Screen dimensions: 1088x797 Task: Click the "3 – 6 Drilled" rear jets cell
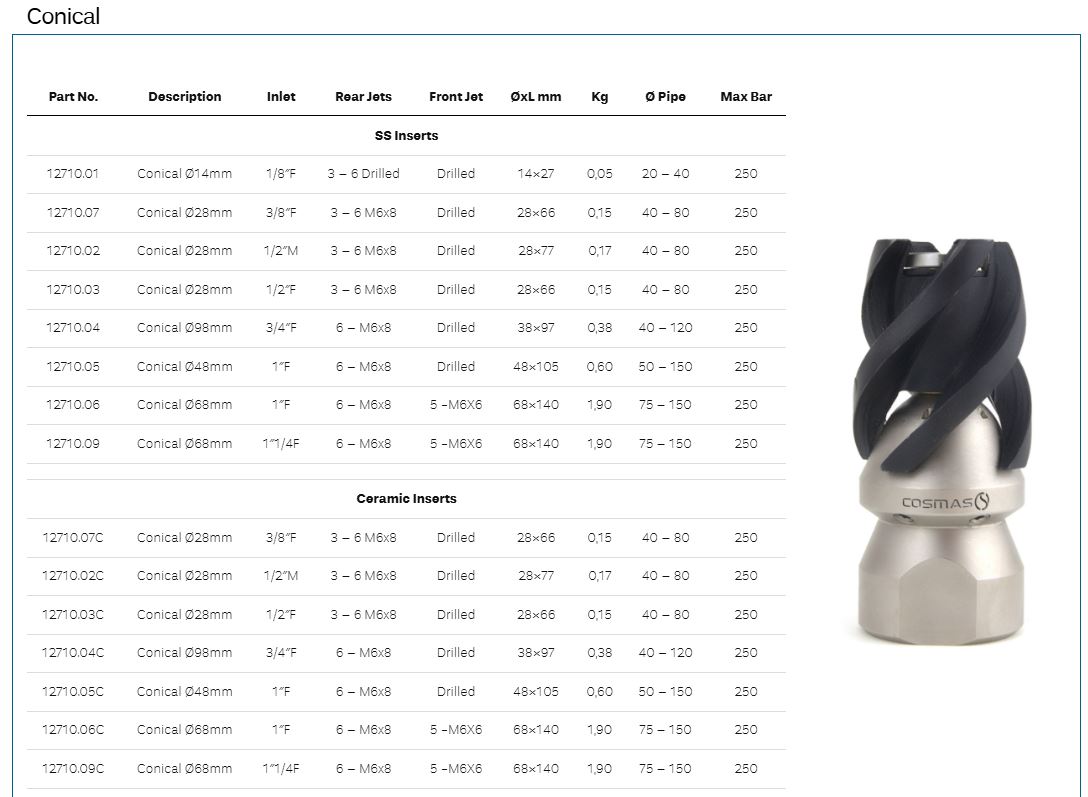363,174
